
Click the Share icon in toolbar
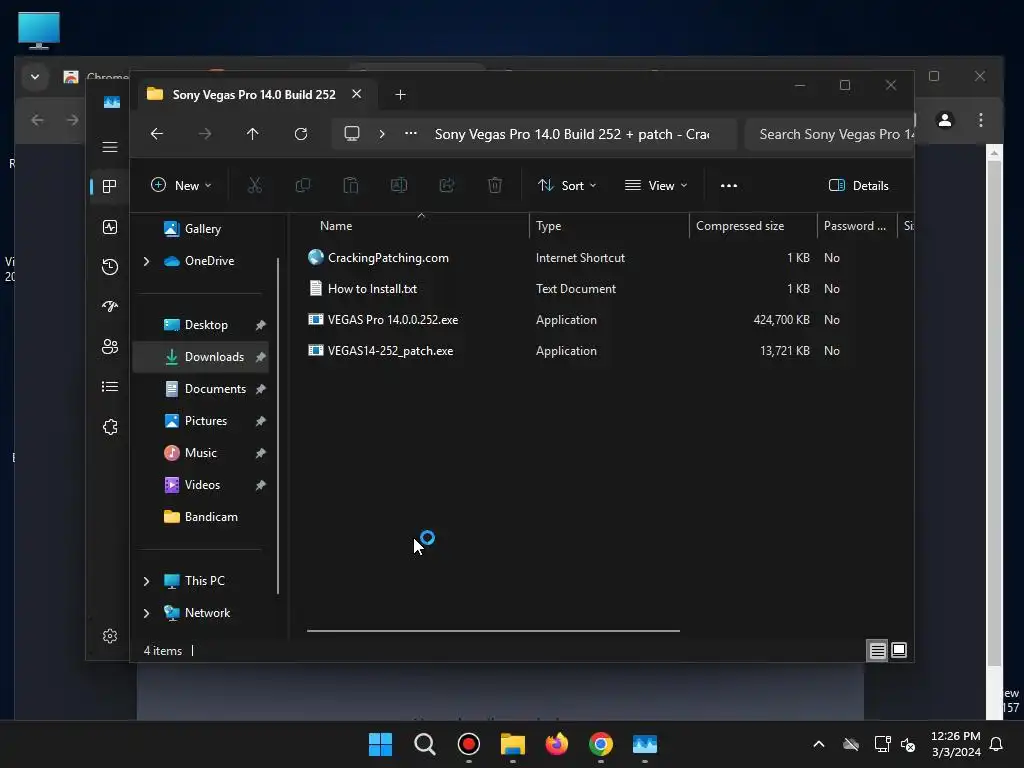click(x=447, y=185)
